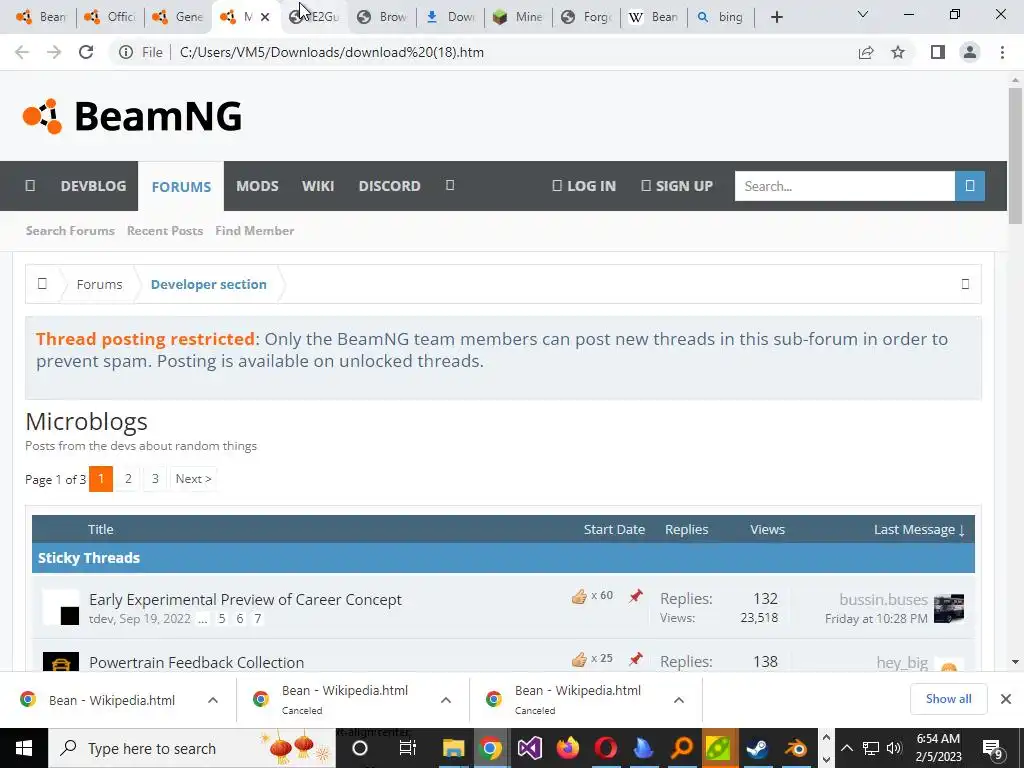This screenshot has height=768, width=1024.
Task: Open tab search dropdown chevron
Action: click(x=863, y=14)
